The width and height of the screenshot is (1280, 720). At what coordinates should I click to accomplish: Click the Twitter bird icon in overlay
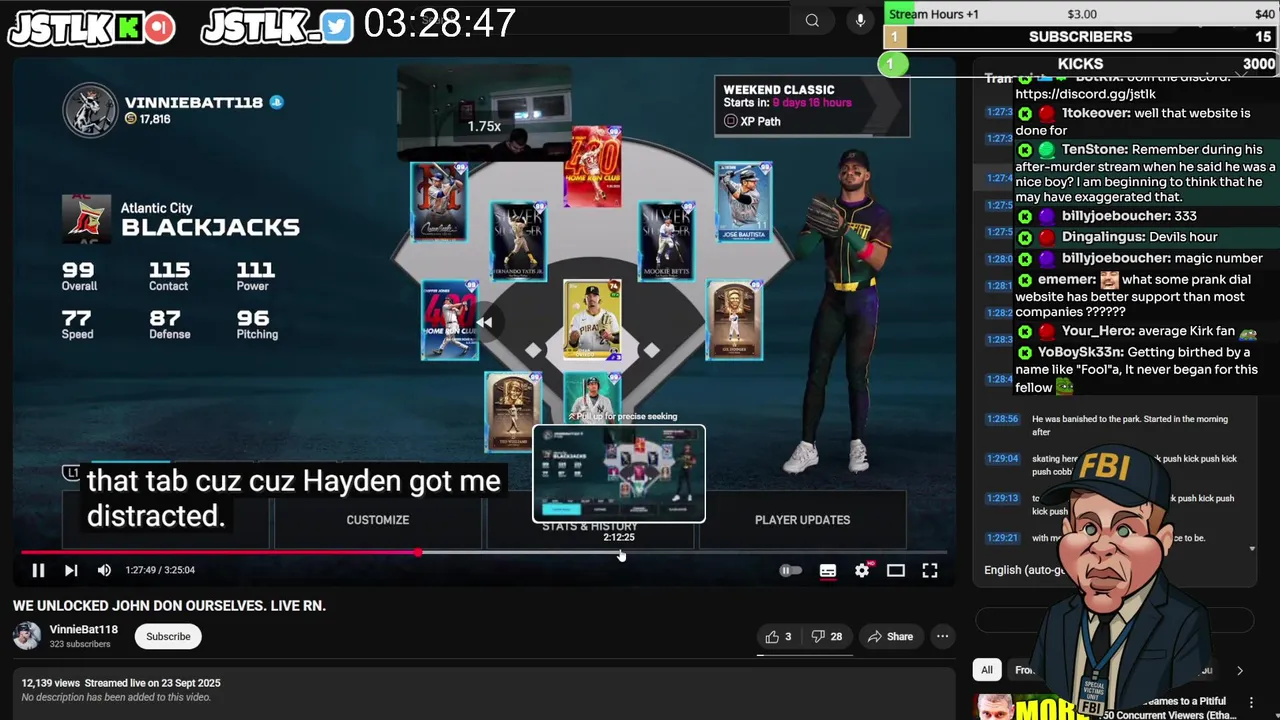tap(338, 27)
